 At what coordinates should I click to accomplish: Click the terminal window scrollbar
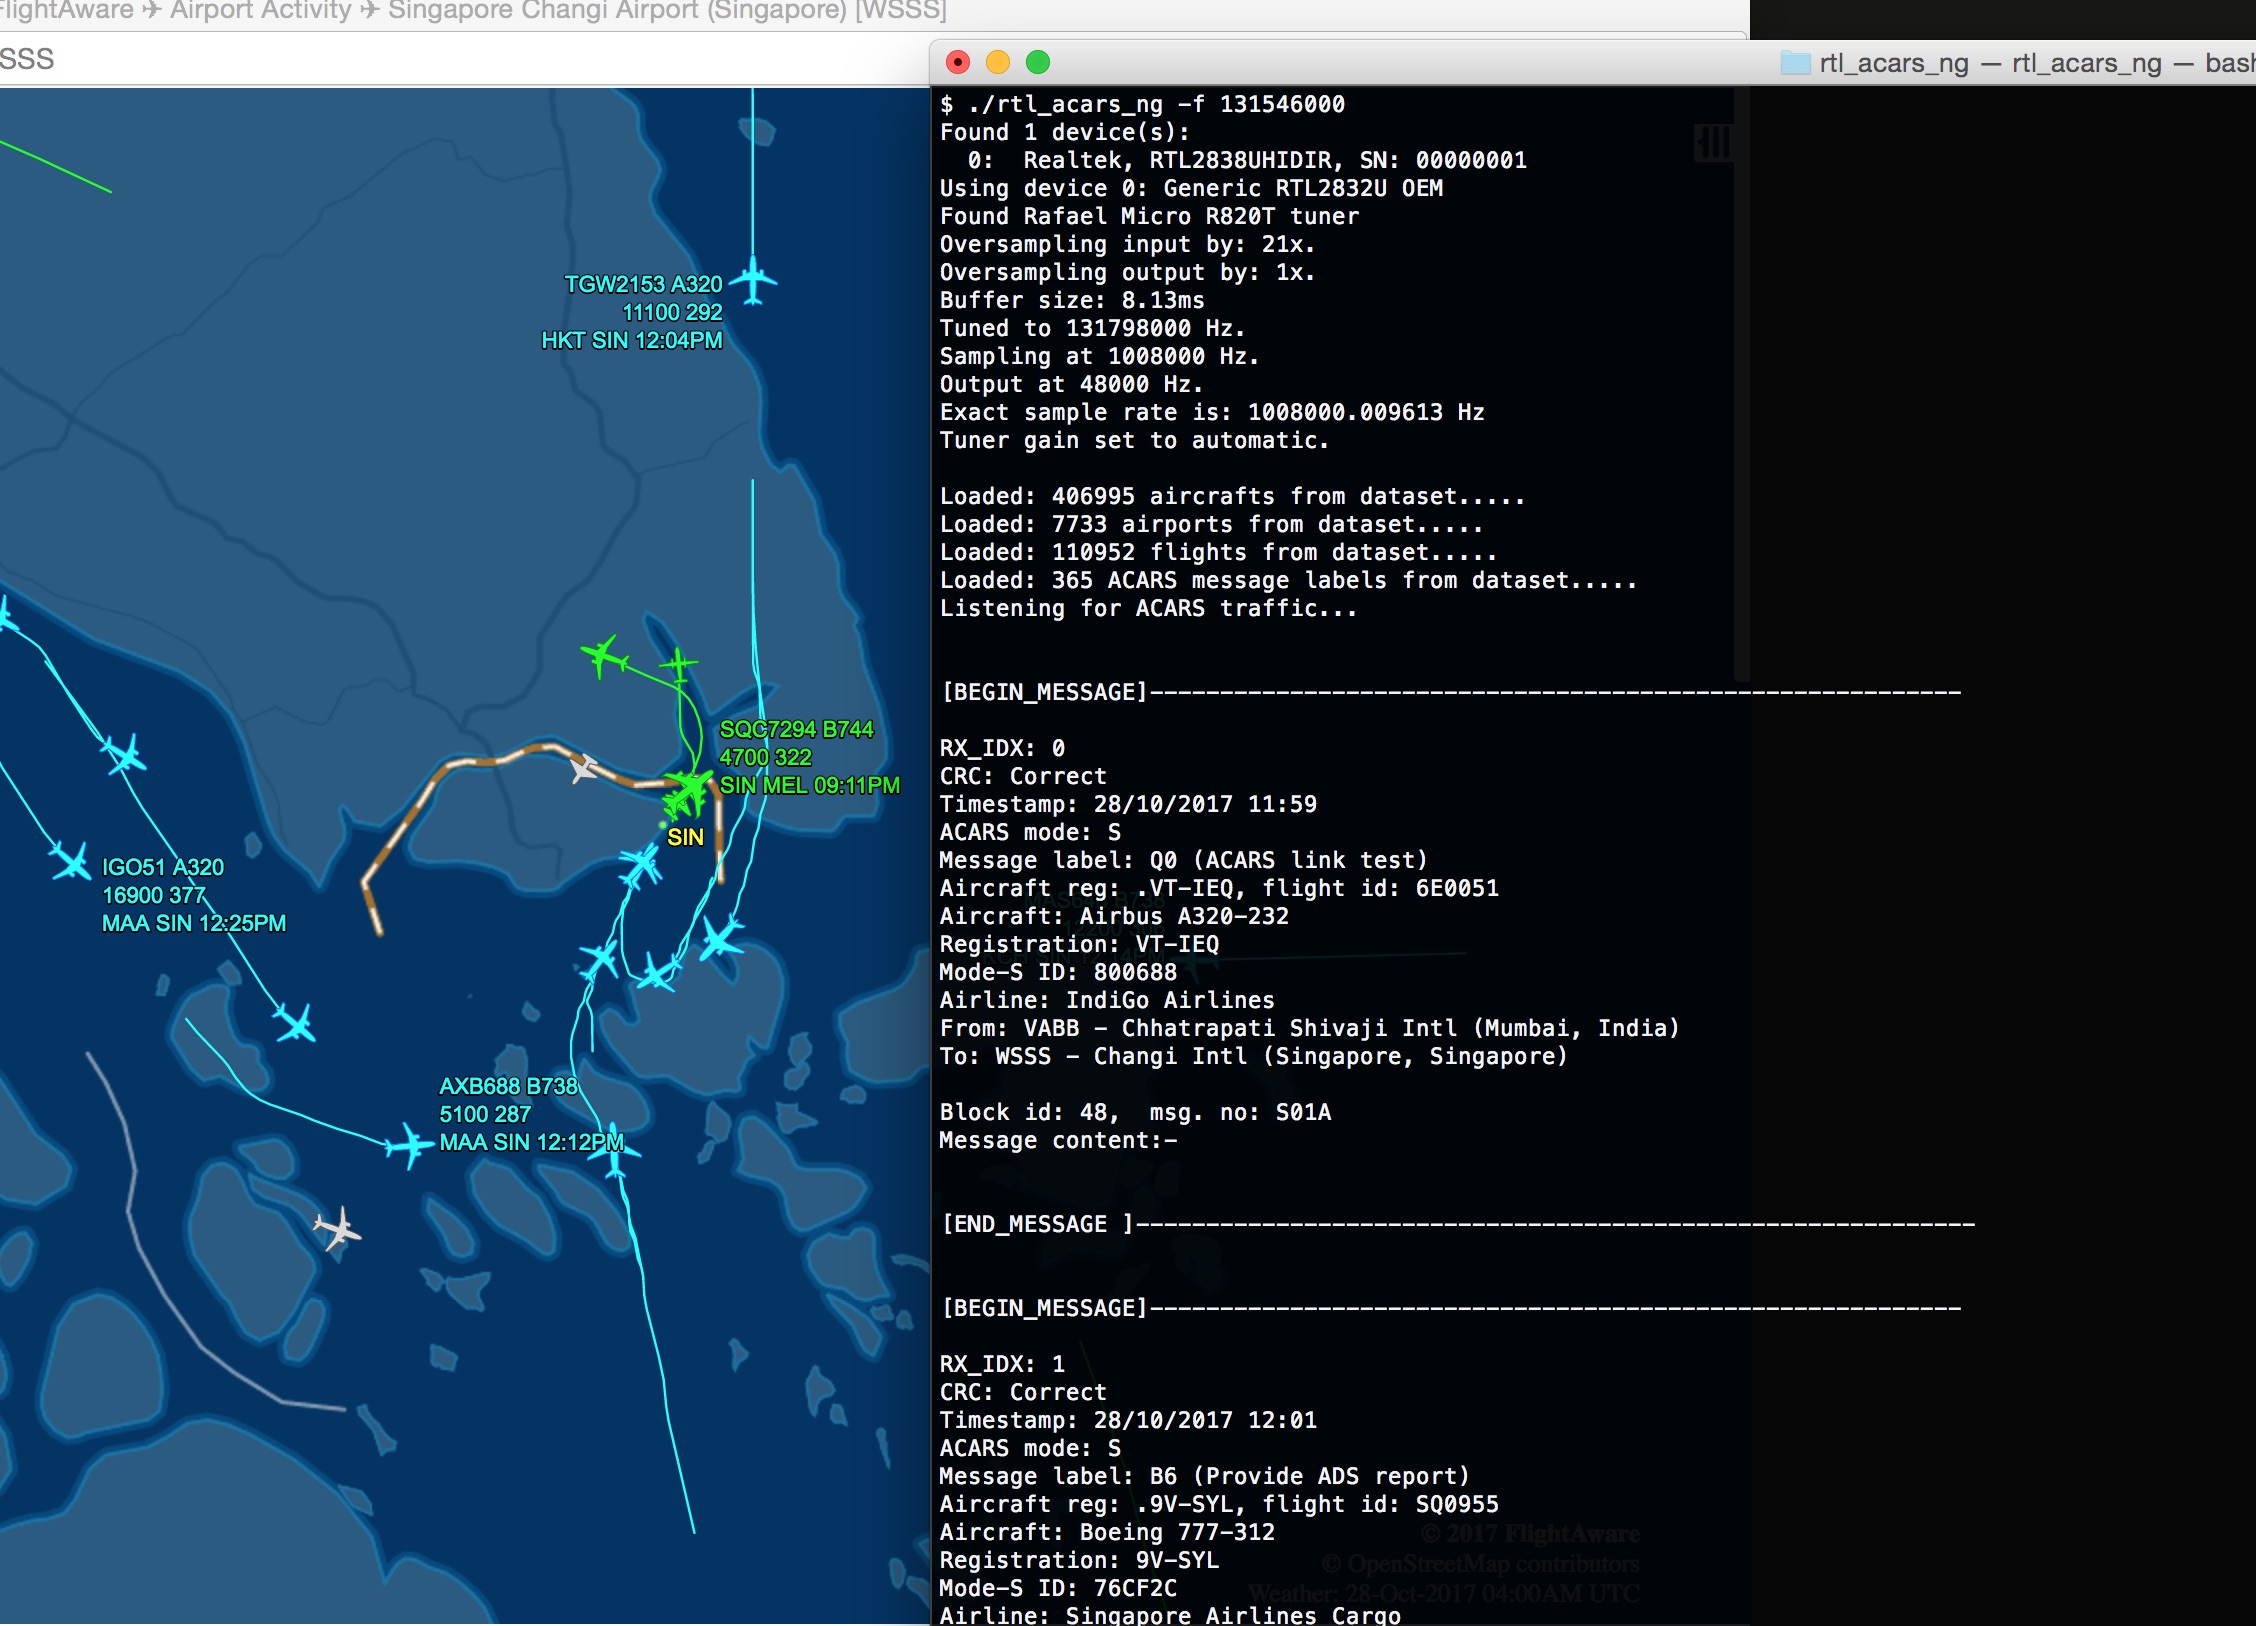click(1741, 385)
